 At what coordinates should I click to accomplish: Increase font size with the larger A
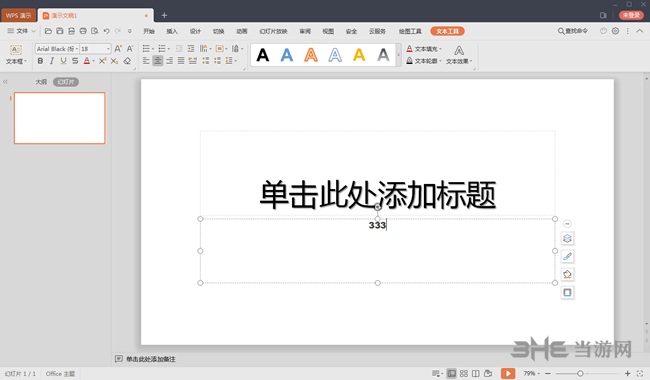(118, 48)
